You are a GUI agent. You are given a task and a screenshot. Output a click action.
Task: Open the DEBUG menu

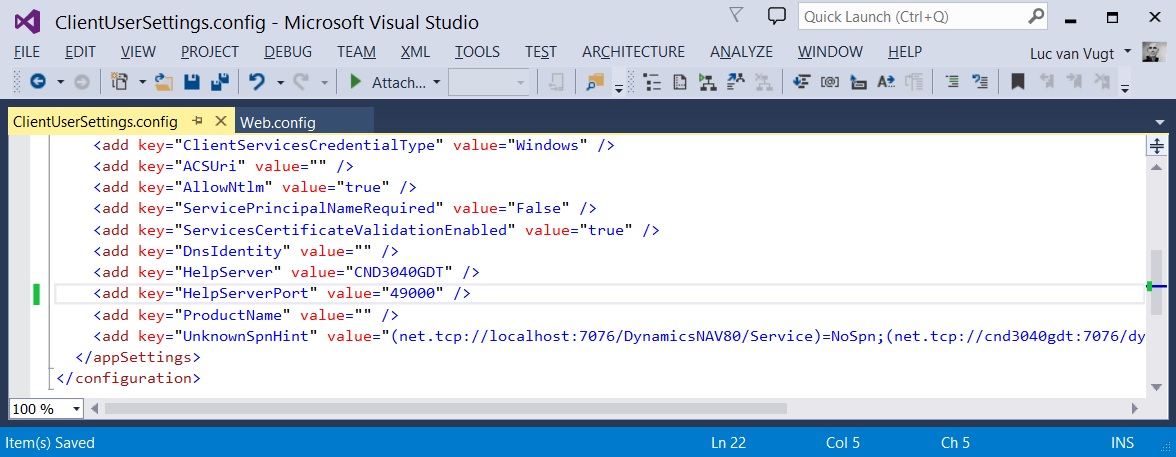coord(288,52)
